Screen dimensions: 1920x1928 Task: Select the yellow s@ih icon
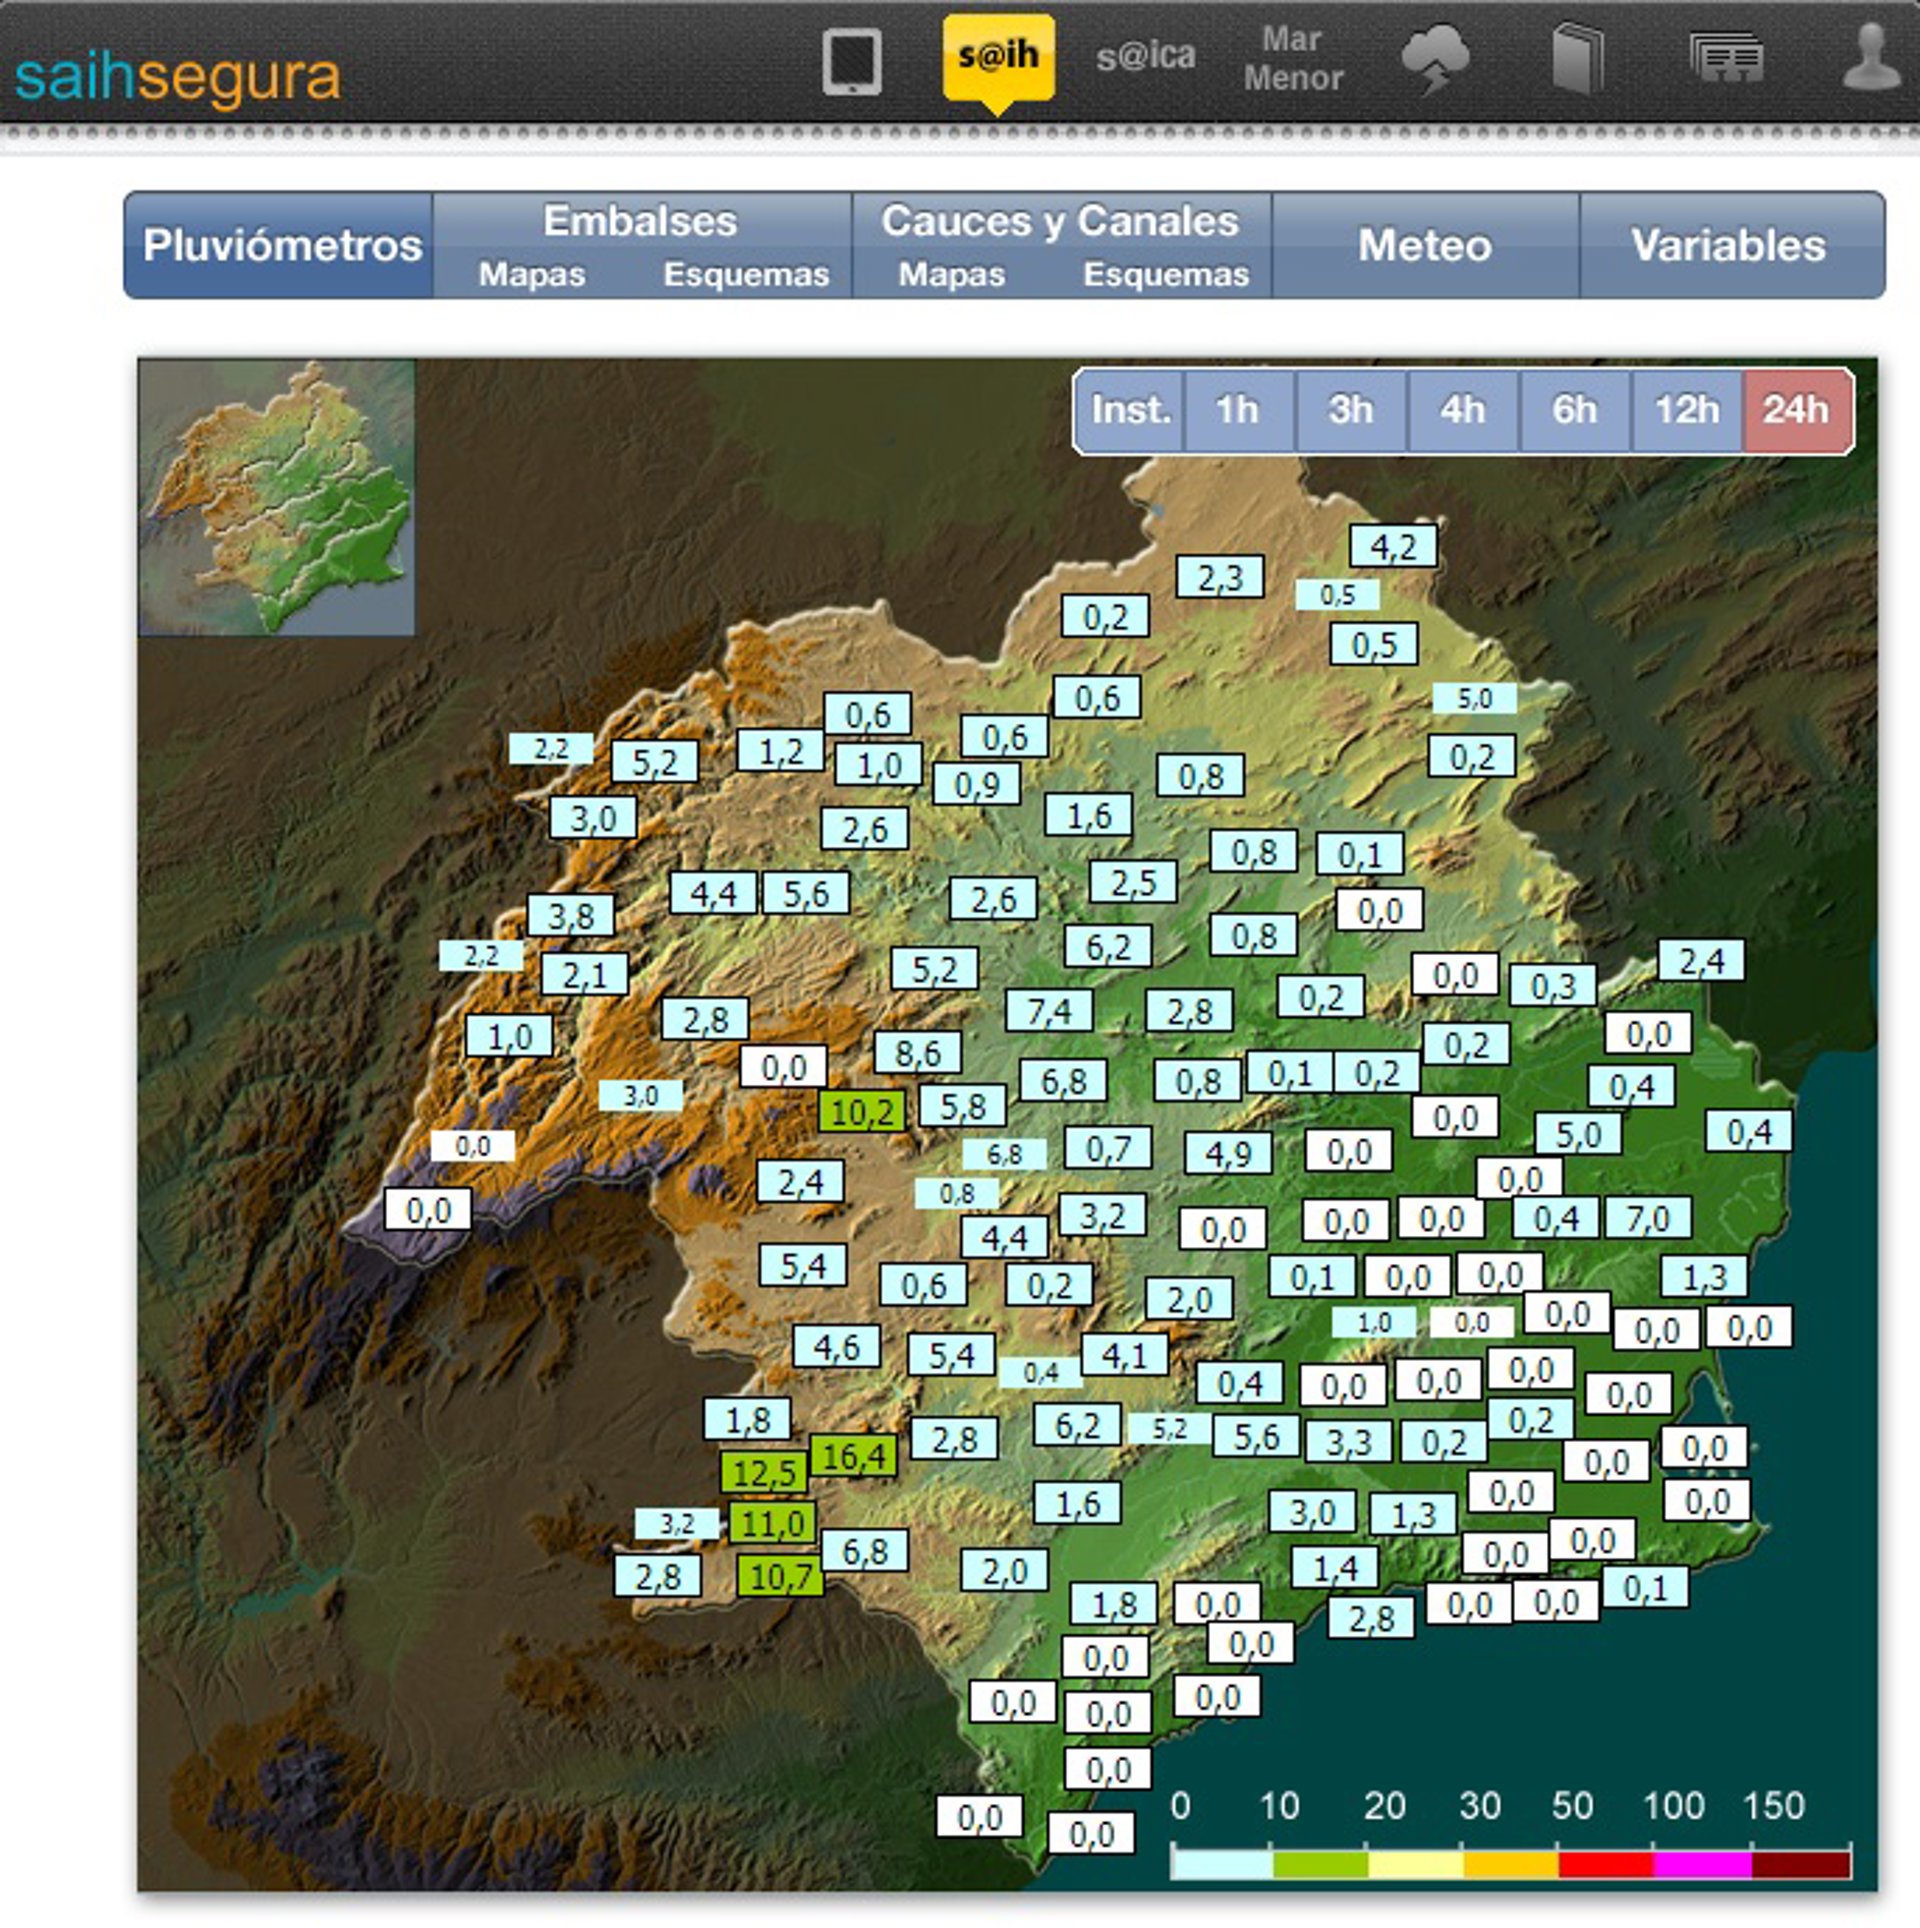point(997,58)
